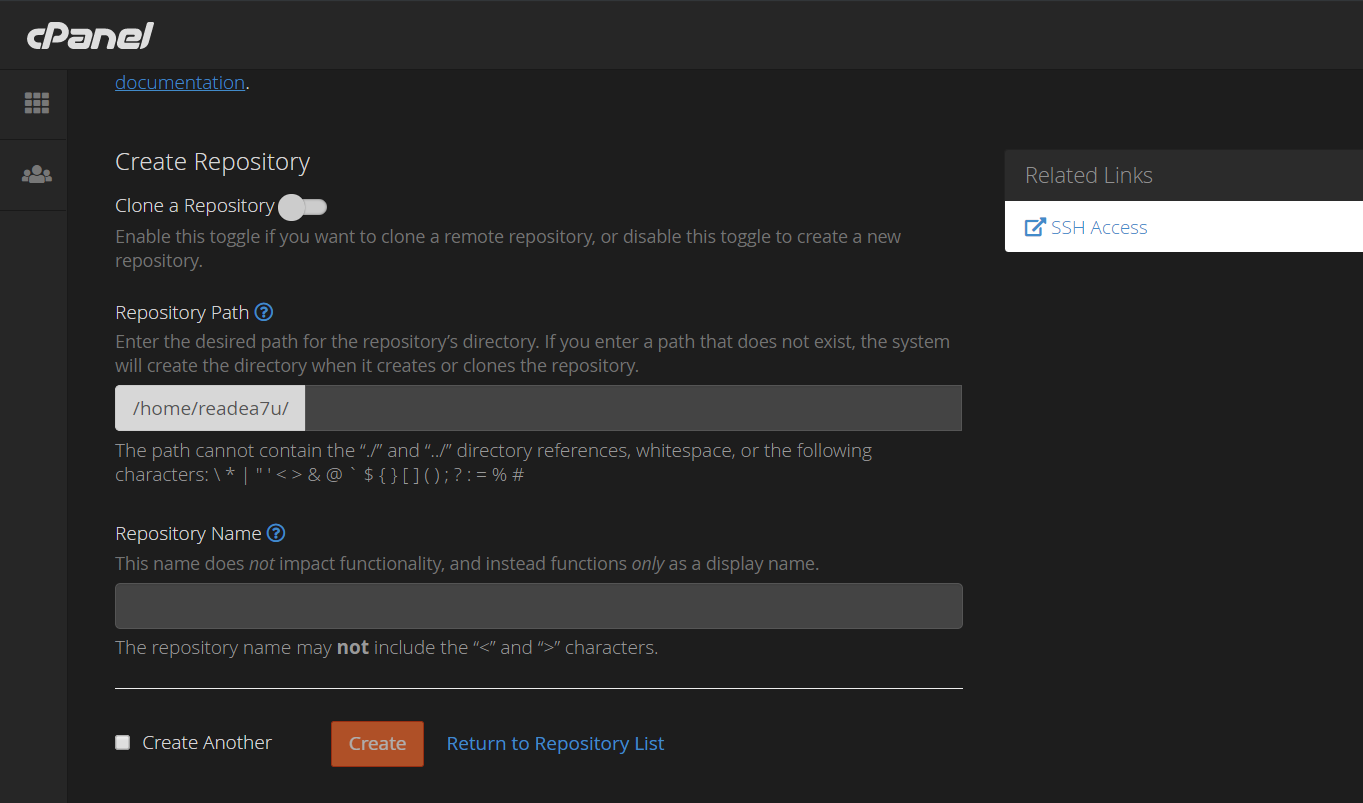This screenshot has width=1363, height=803.
Task: Focus the Repository Path input field
Action: click(633, 408)
